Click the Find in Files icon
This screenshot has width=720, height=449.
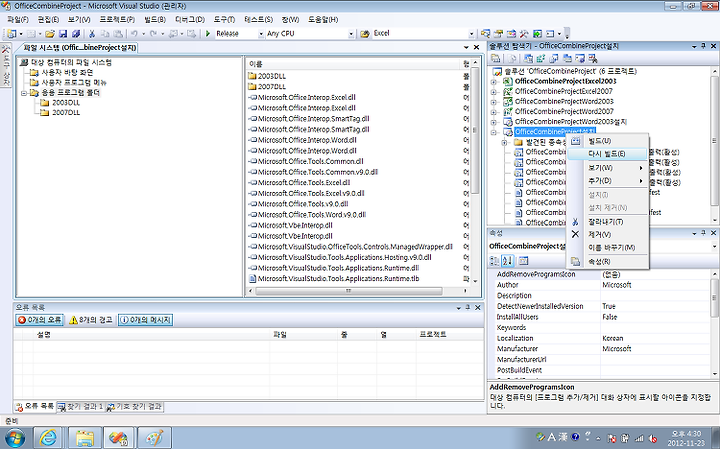point(365,34)
